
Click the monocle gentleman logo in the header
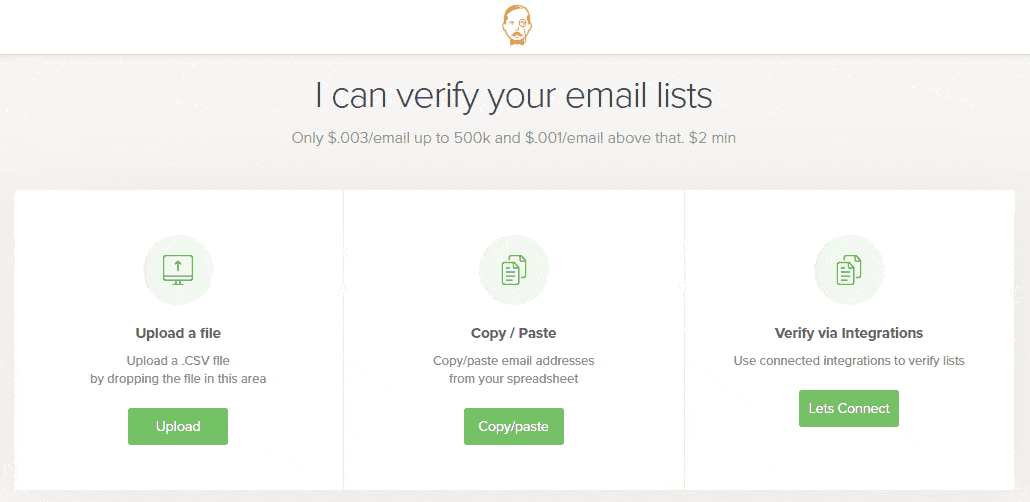[517, 26]
